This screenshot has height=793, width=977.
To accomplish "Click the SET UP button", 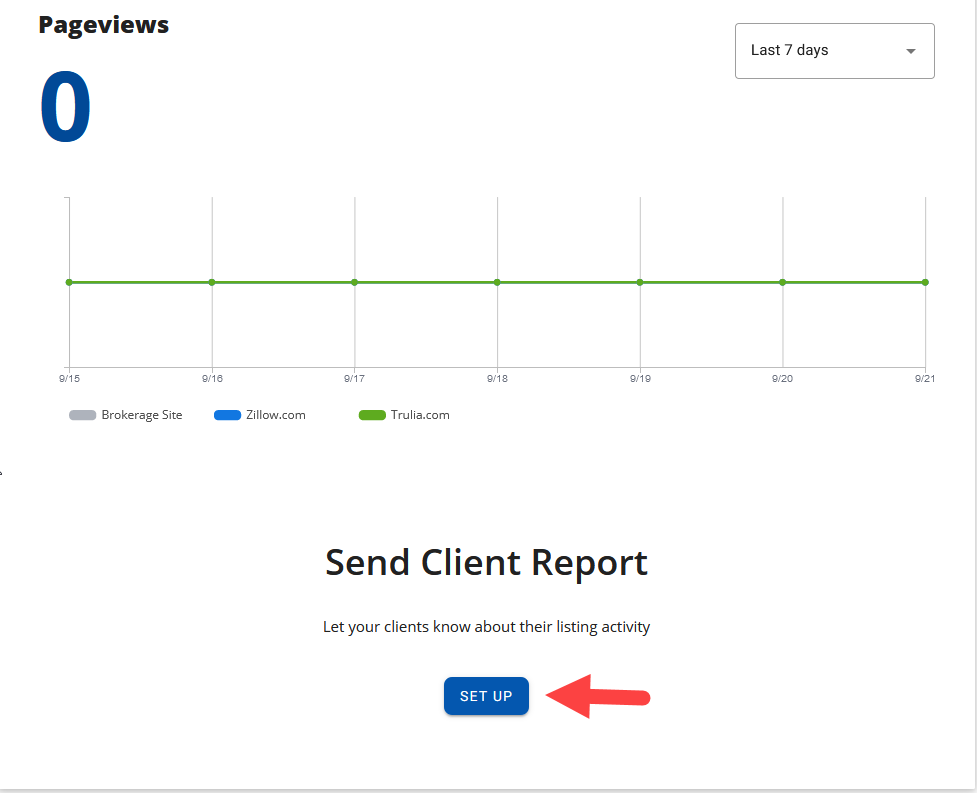I will point(486,696).
